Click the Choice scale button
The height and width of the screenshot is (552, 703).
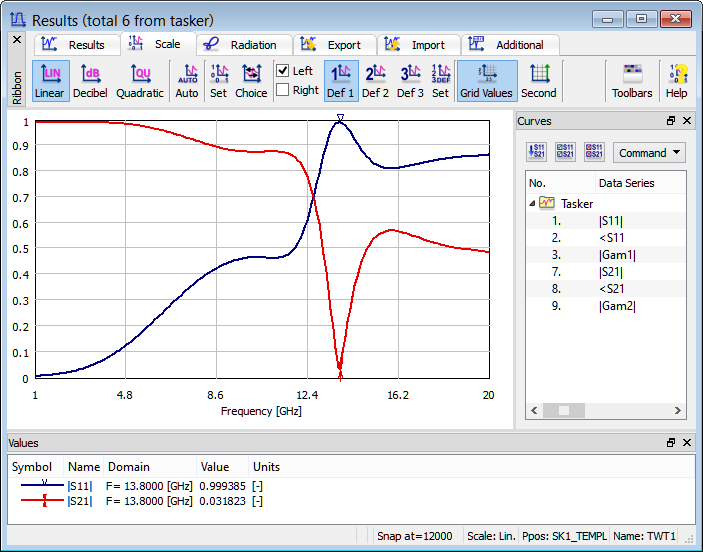pyautogui.click(x=251, y=73)
